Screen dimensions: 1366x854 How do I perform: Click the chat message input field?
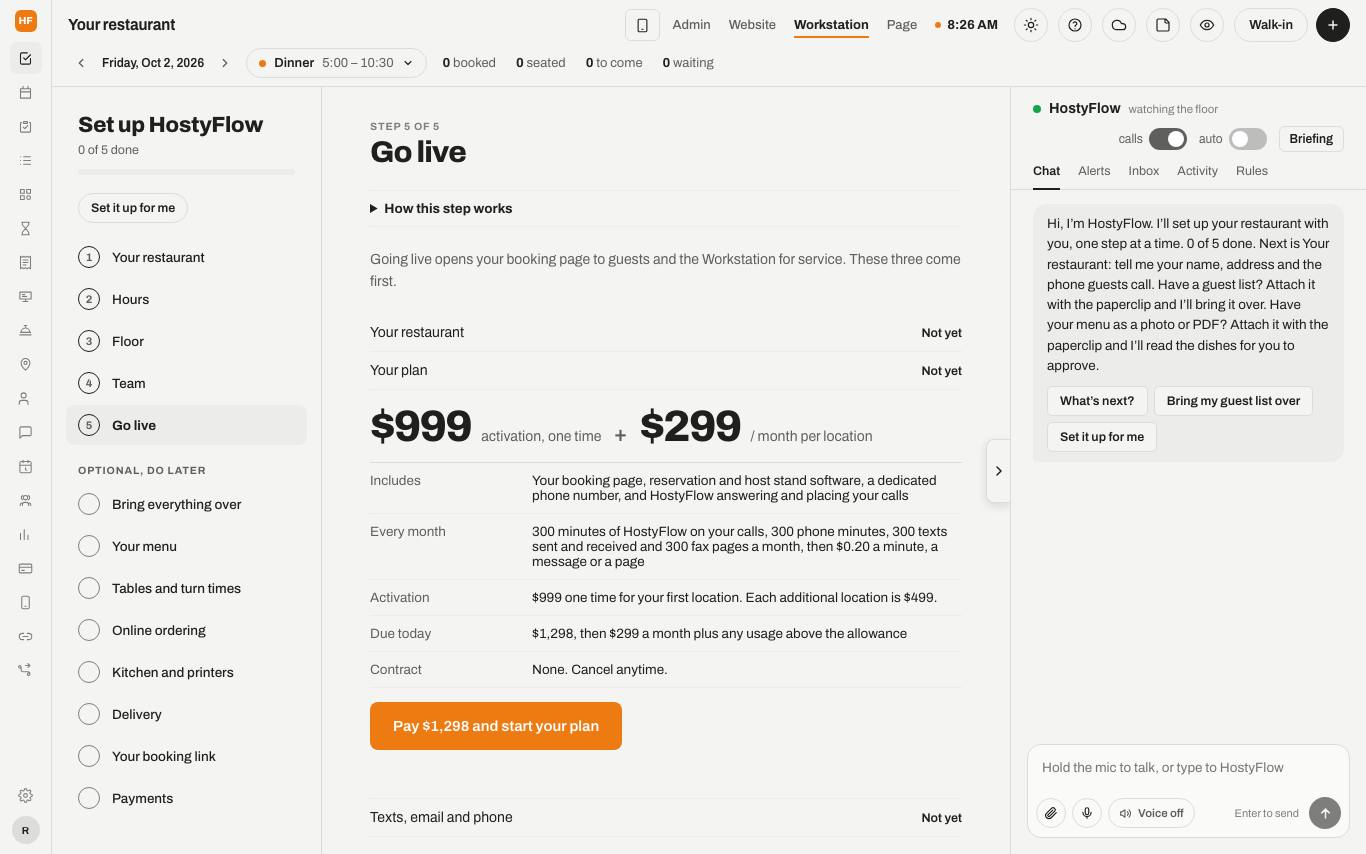[1188, 768]
